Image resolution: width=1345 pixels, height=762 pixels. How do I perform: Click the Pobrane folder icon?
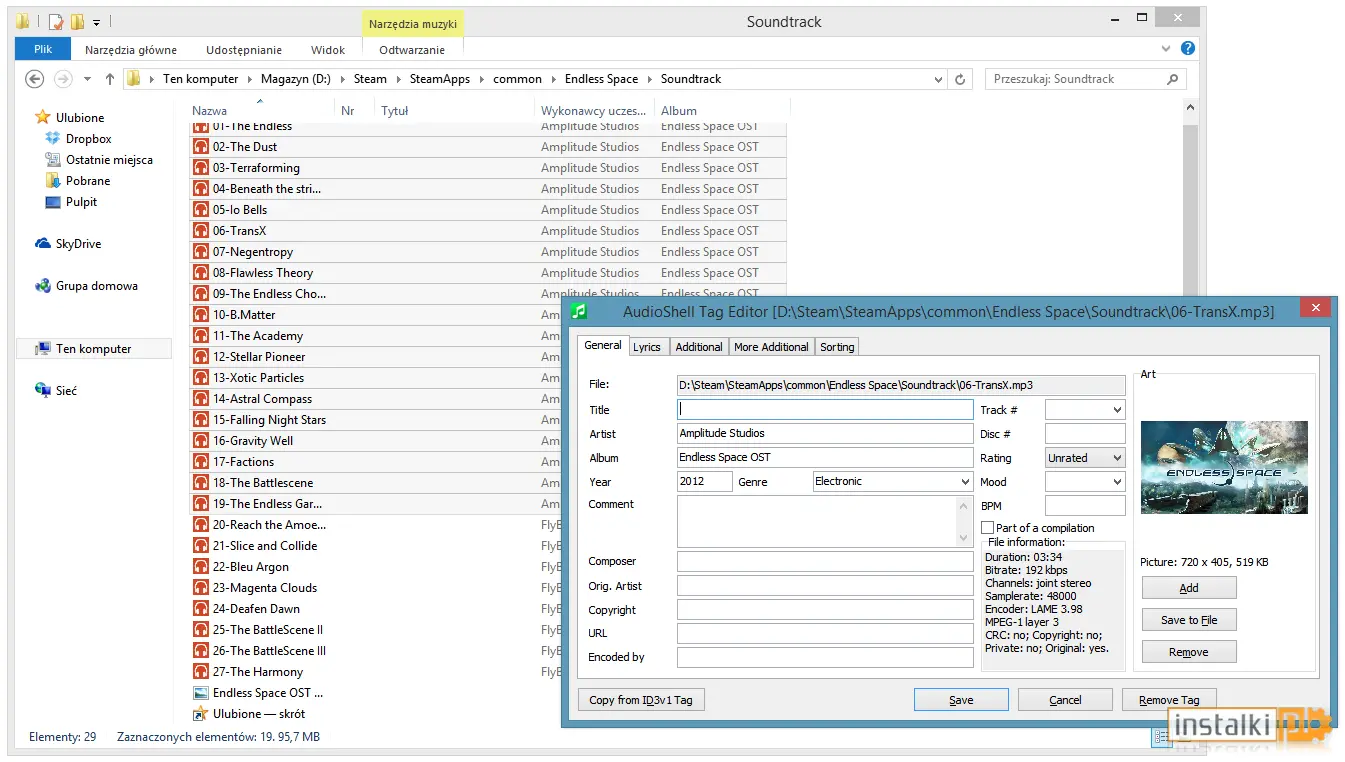click(x=53, y=181)
